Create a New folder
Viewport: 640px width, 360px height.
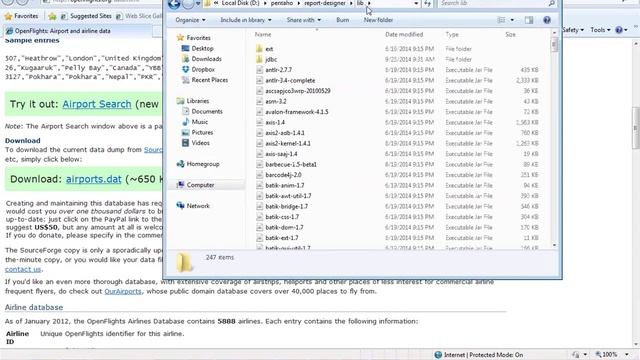(x=378, y=20)
